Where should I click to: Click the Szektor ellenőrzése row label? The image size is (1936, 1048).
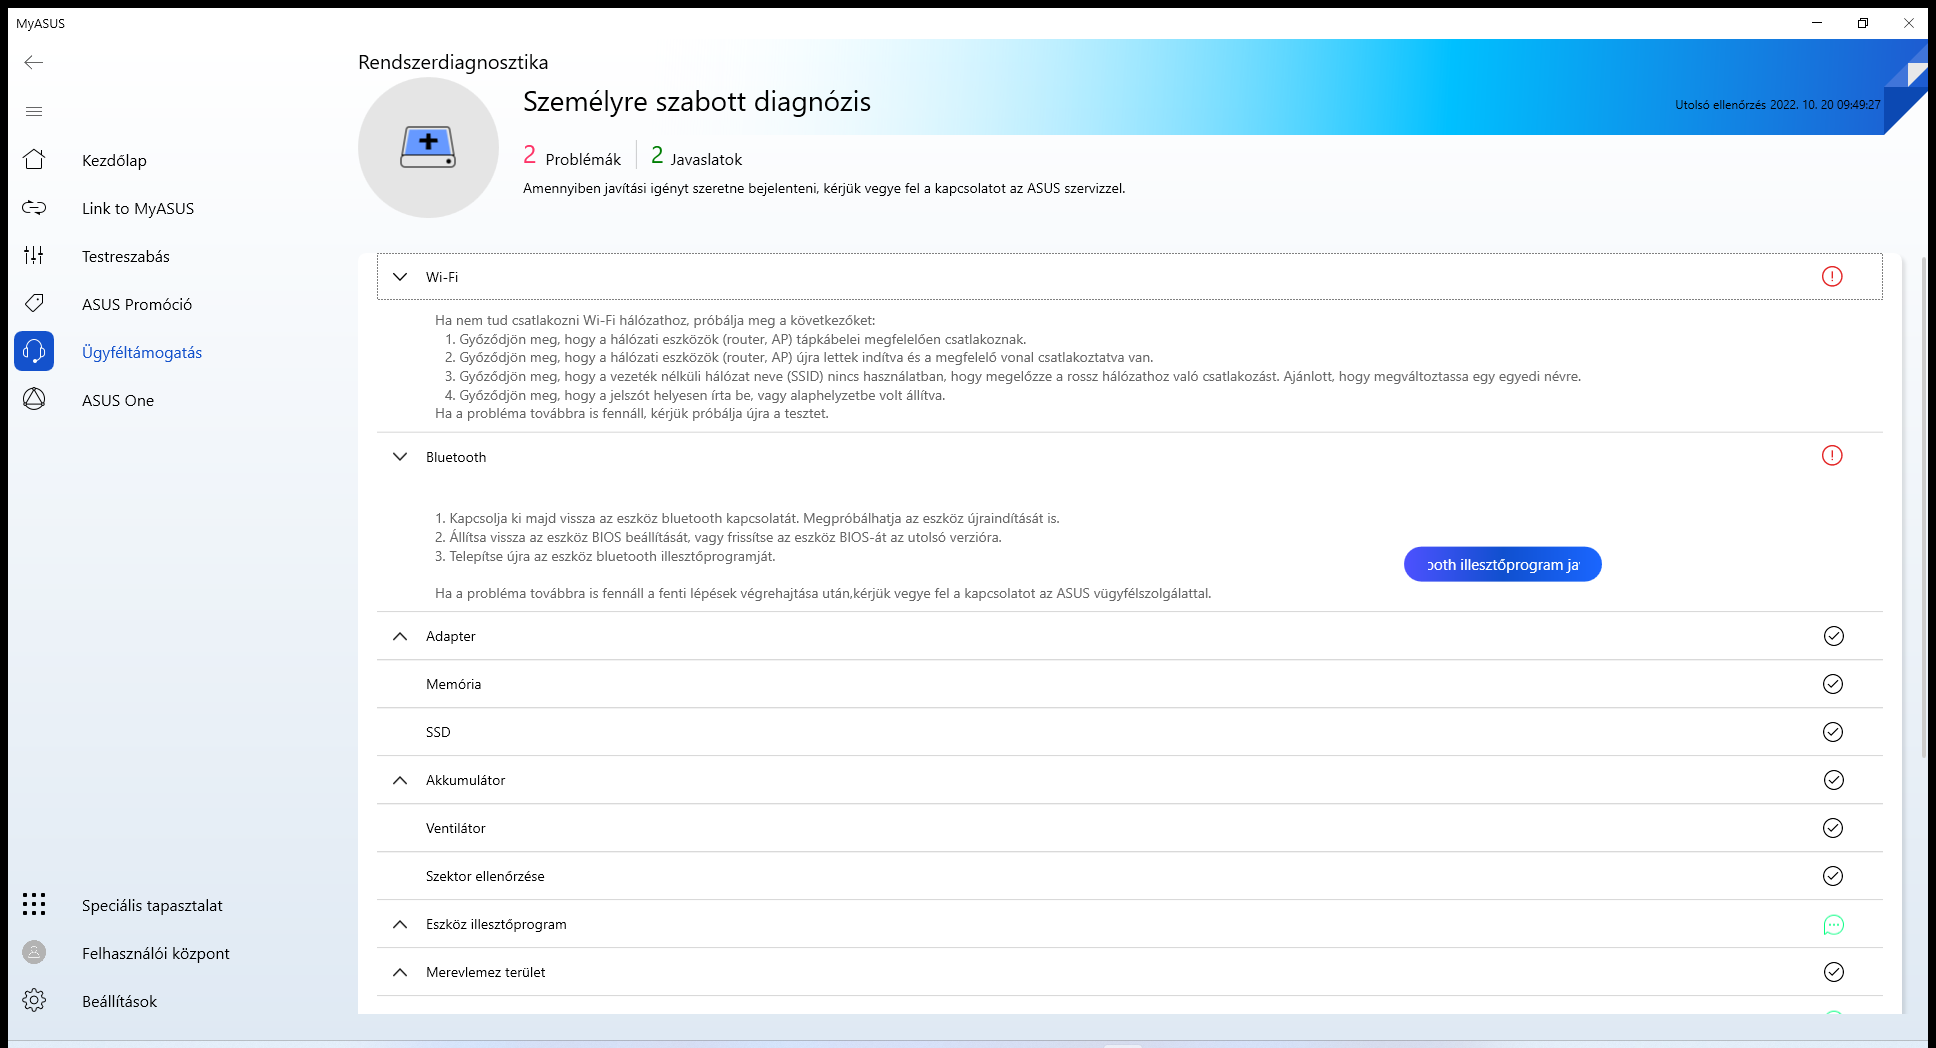click(485, 876)
